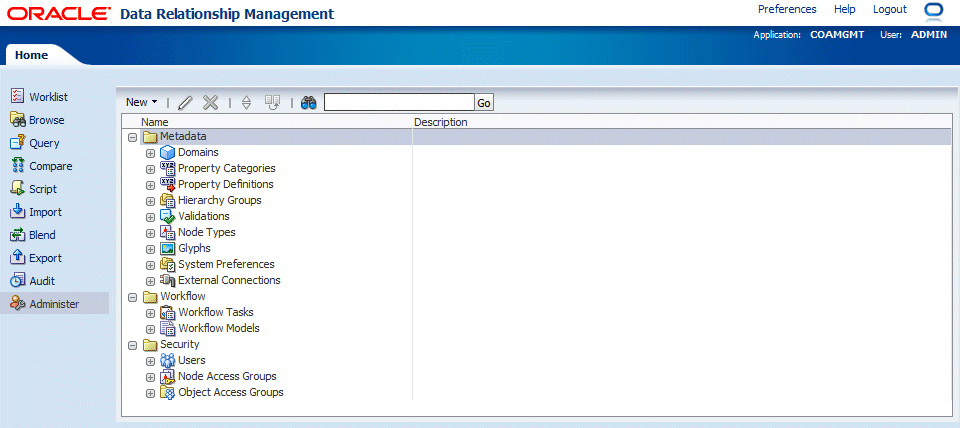960x428 pixels.
Task: Open the Help link
Action: pyautogui.click(x=844, y=9)
